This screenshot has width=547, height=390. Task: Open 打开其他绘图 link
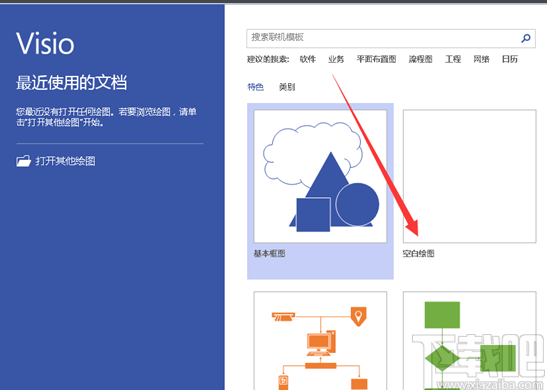pyautogui.click(x=65, y=161)
